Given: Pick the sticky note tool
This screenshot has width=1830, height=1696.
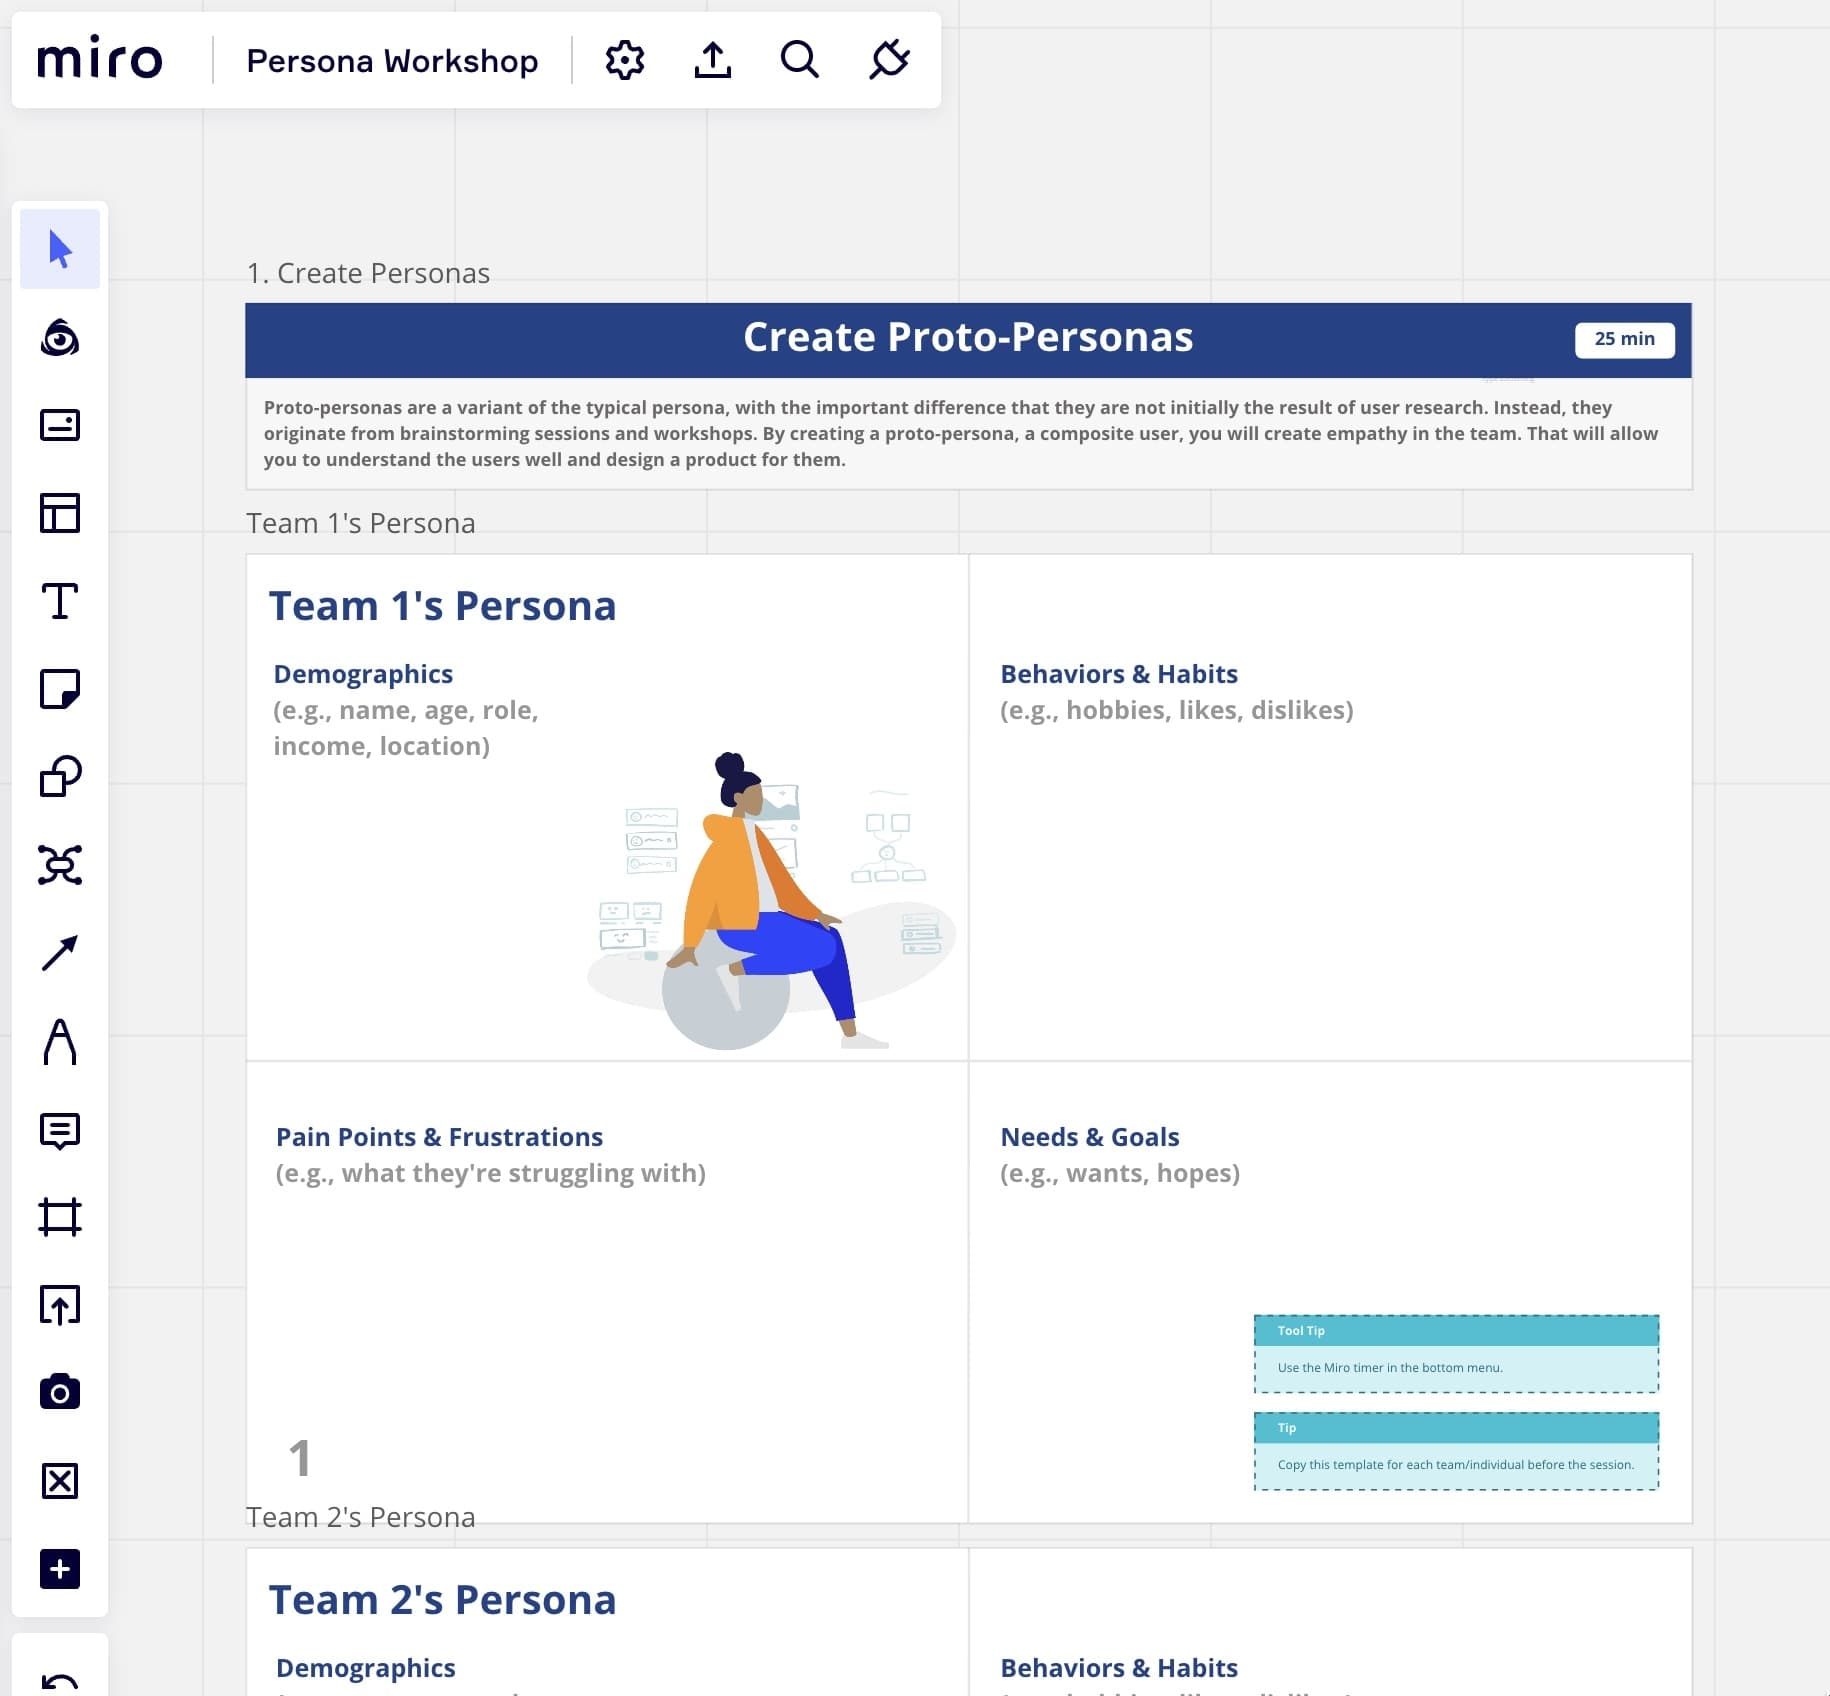Looking at the screenshot, I should pos(60,690).
